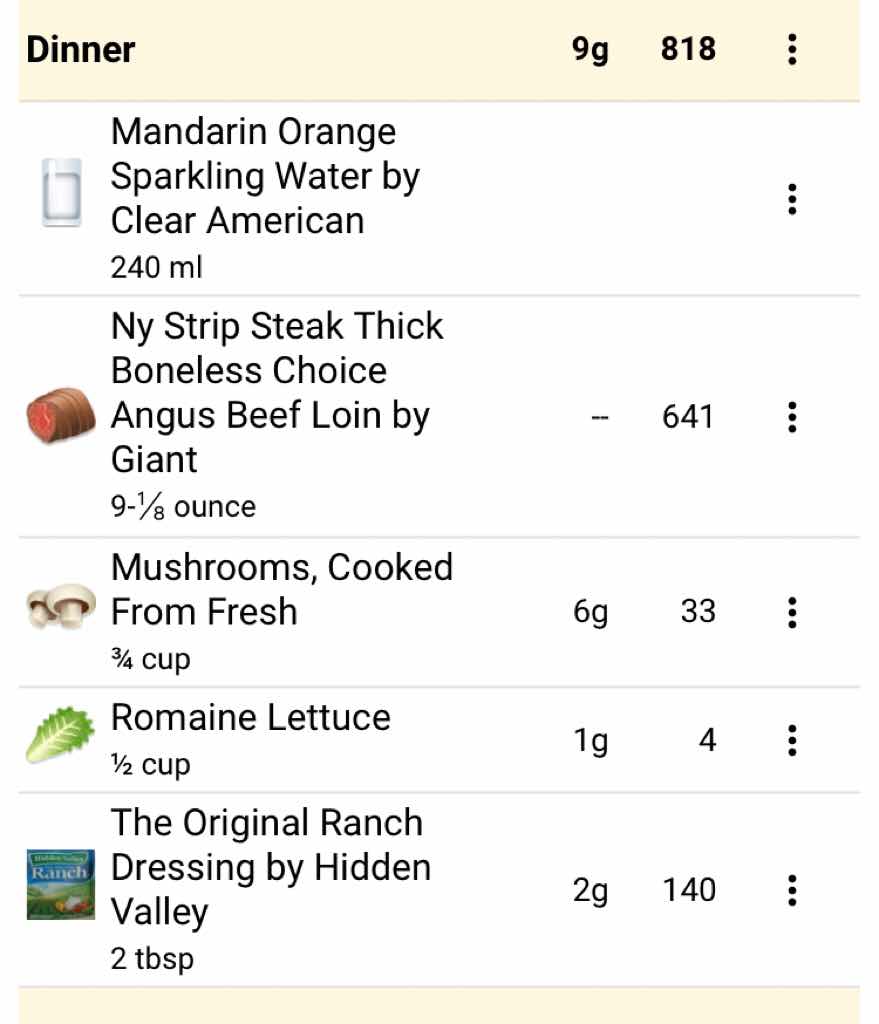The width and height of the screenshot is (879, 1024).
Task: Tap the 9-1/8 ounce serving size
Action: tap(183, 507)
